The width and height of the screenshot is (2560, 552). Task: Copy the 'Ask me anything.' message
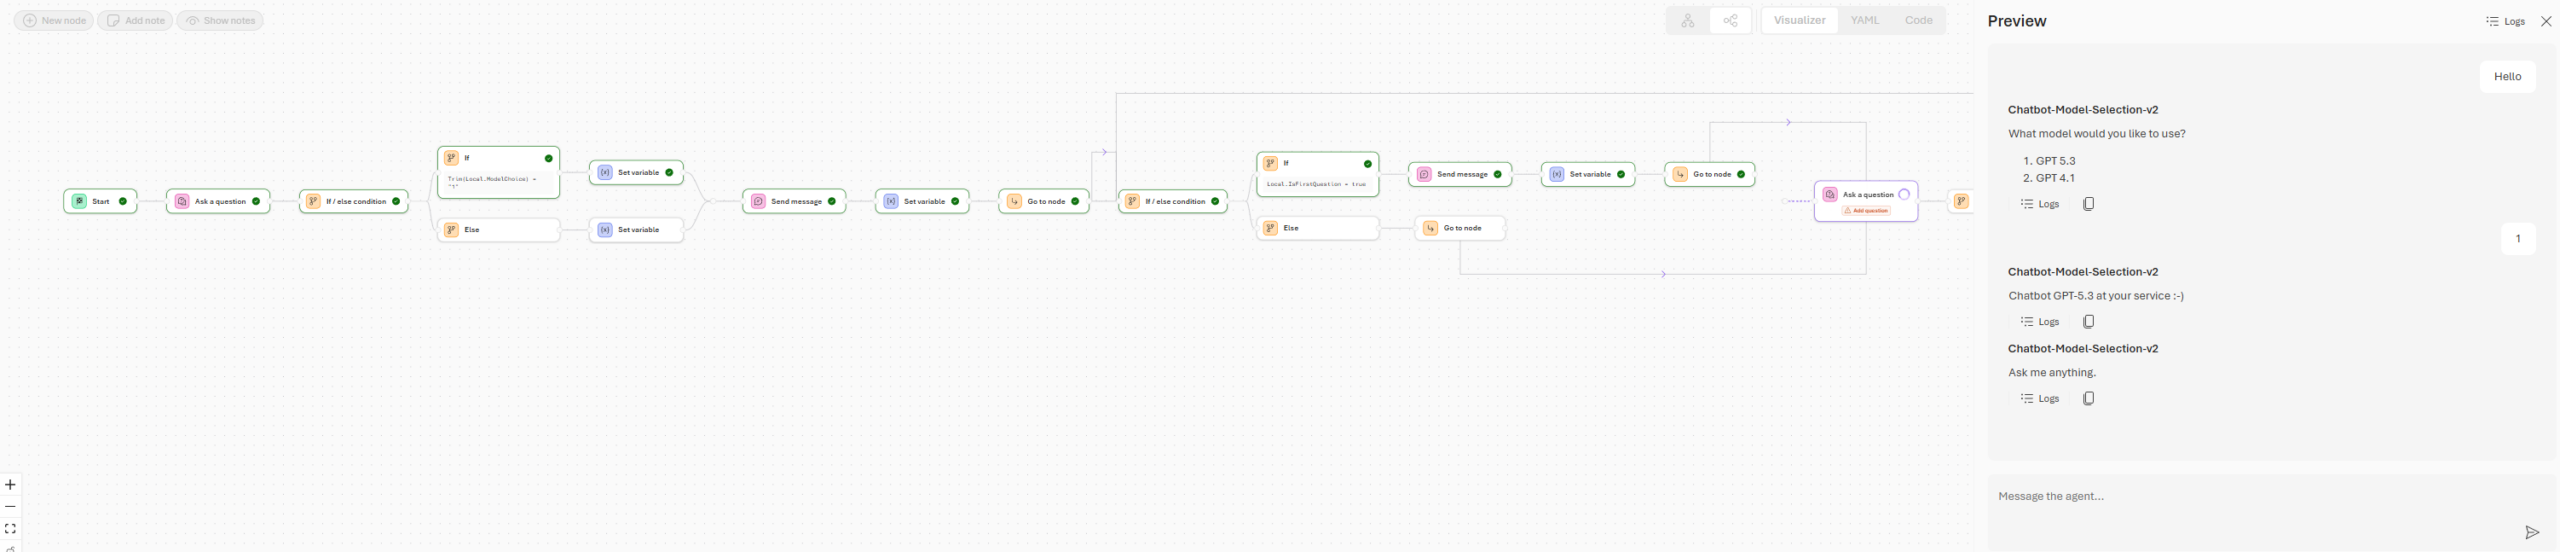coord(2088,399)
